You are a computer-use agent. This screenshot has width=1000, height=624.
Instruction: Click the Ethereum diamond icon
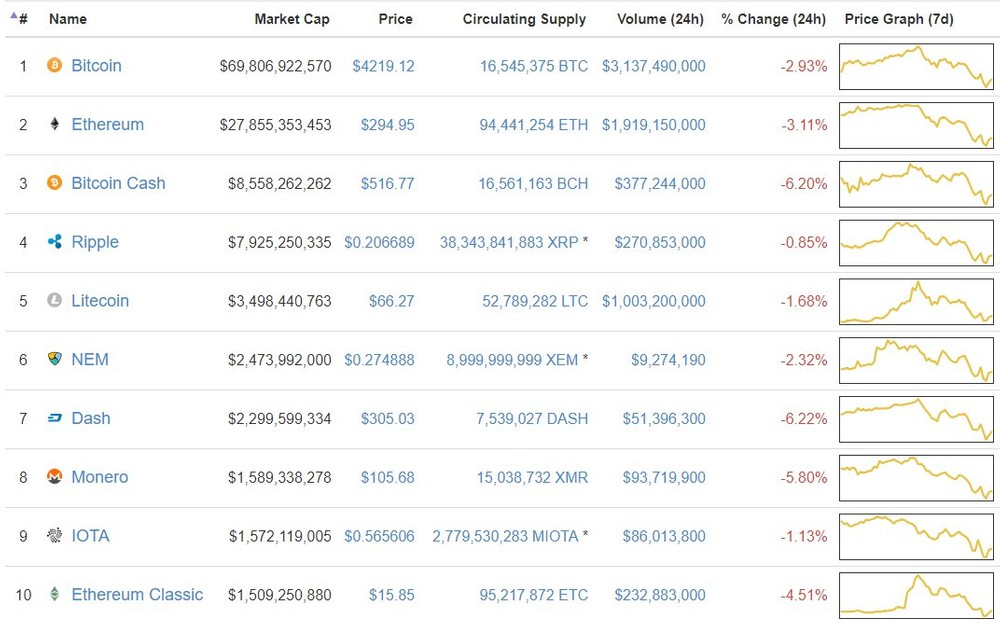[x=55, y=124]
